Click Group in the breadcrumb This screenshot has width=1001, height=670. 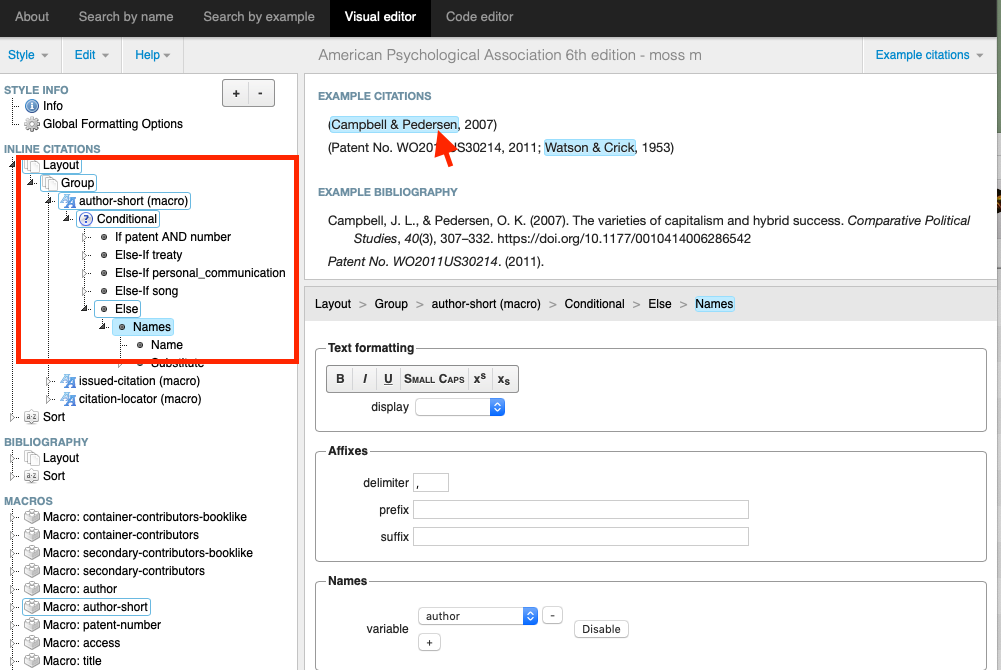[391, 304]
